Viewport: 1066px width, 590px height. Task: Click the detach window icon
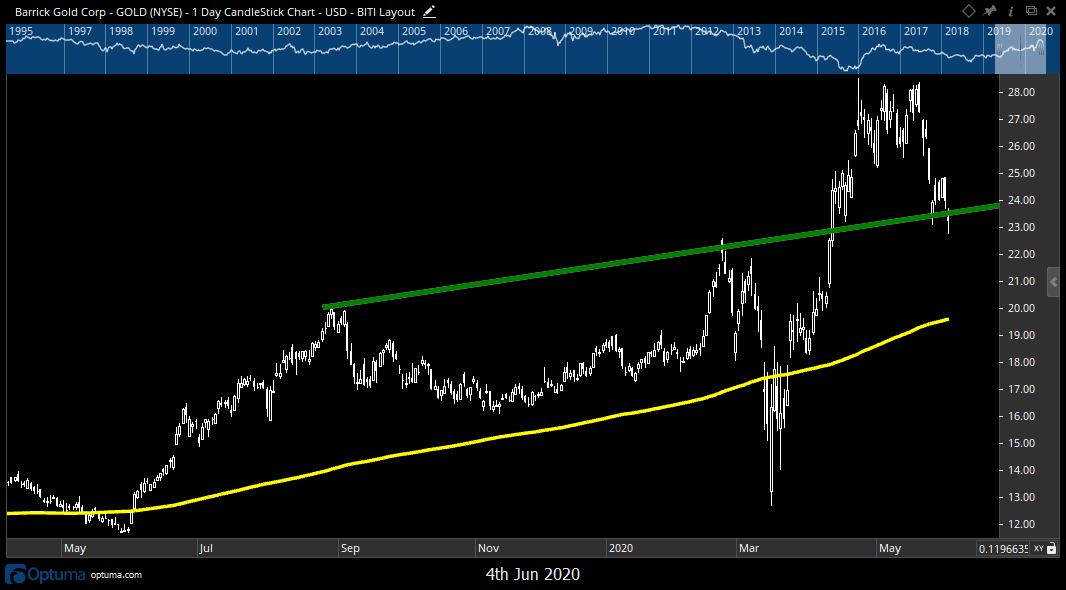(x=1031, y=12)
